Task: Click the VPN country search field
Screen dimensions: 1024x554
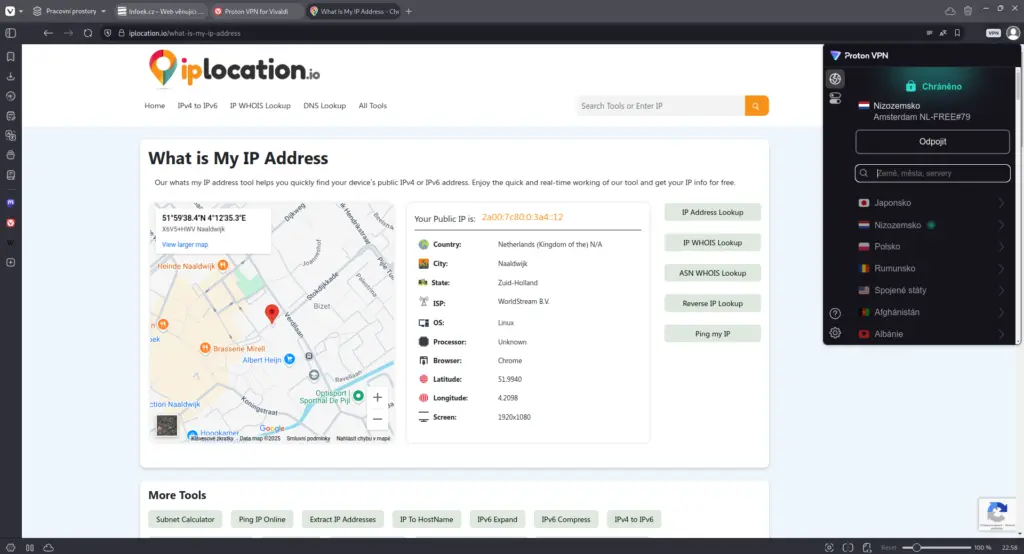Action: [933, 173]
